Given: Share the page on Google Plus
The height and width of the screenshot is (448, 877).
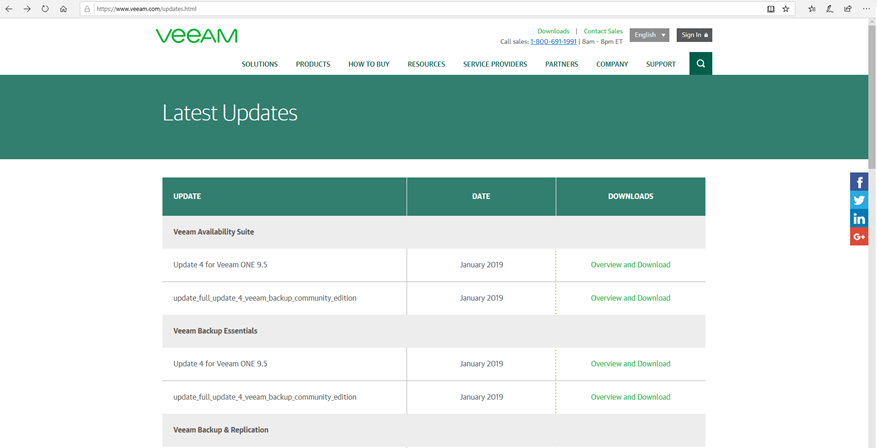Looking at the screenshot, I should coord(859,236).
